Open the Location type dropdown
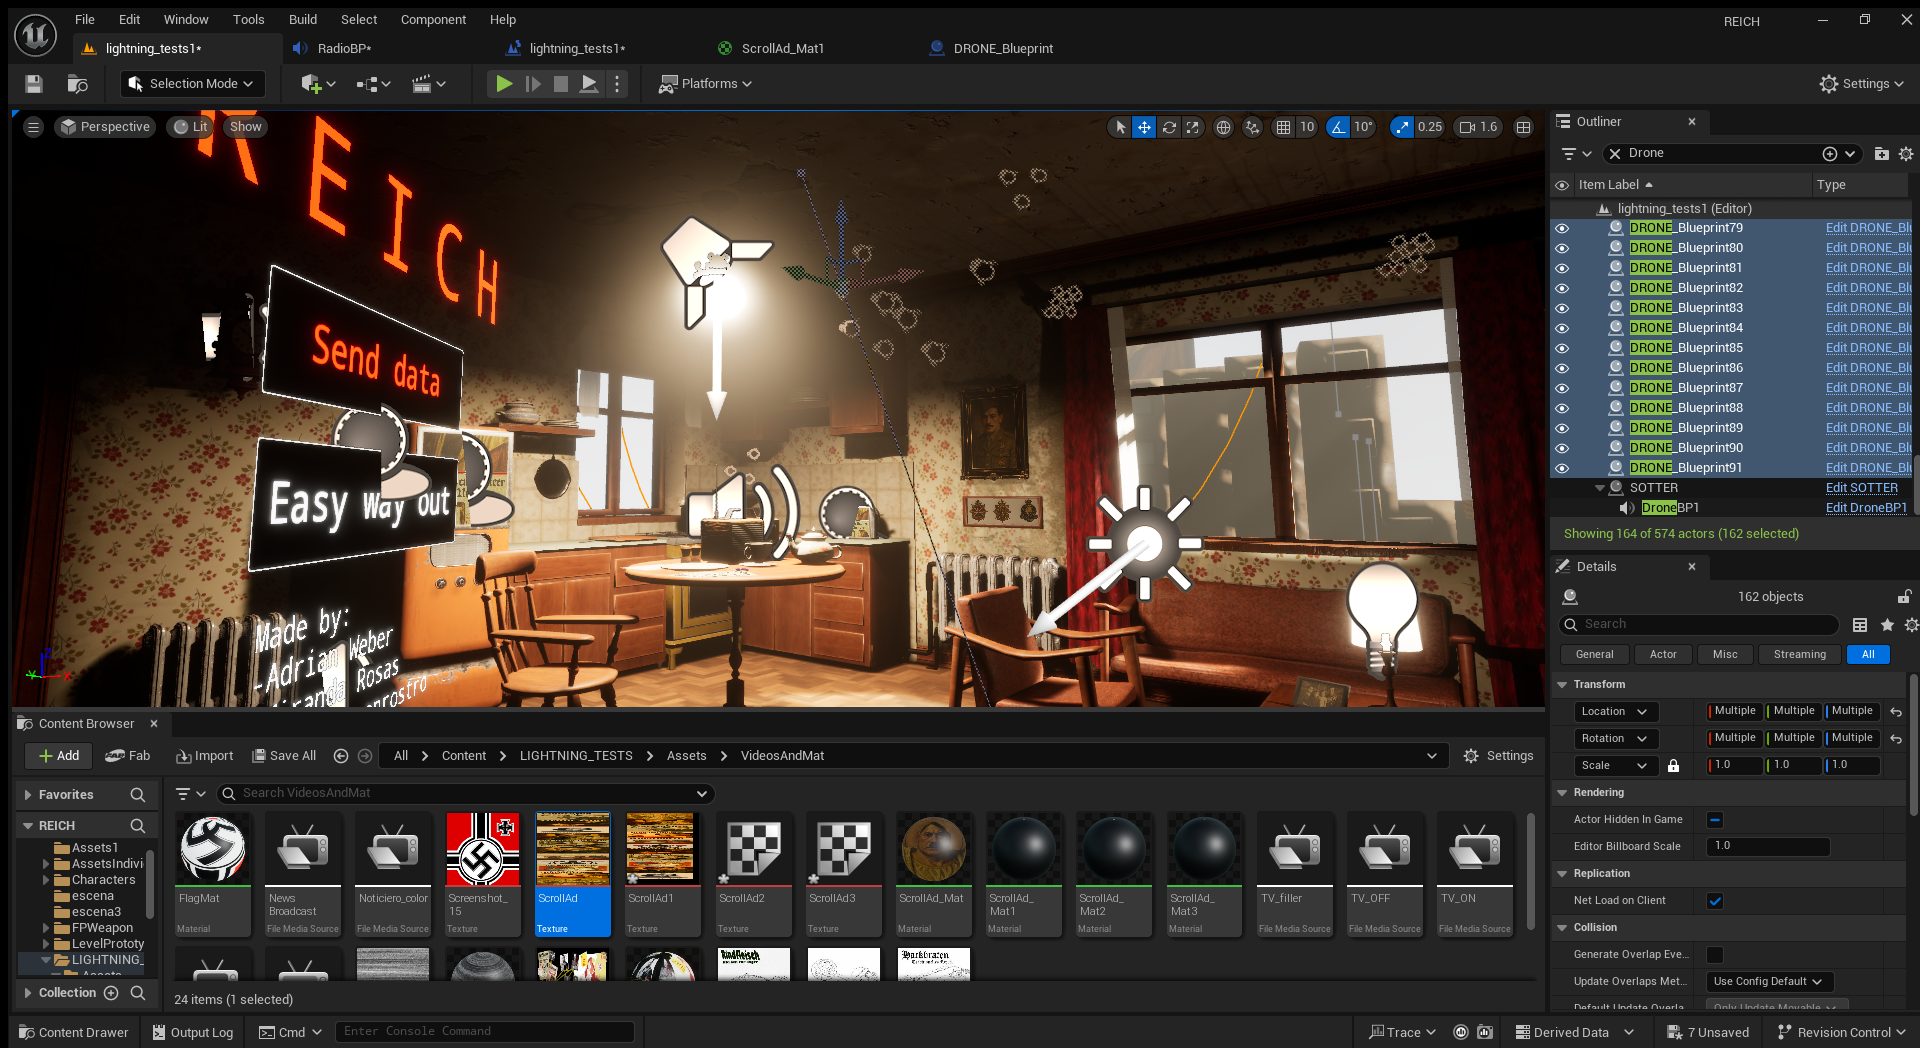Viewport: 1920px width, 1048px height. point(1616,712)
